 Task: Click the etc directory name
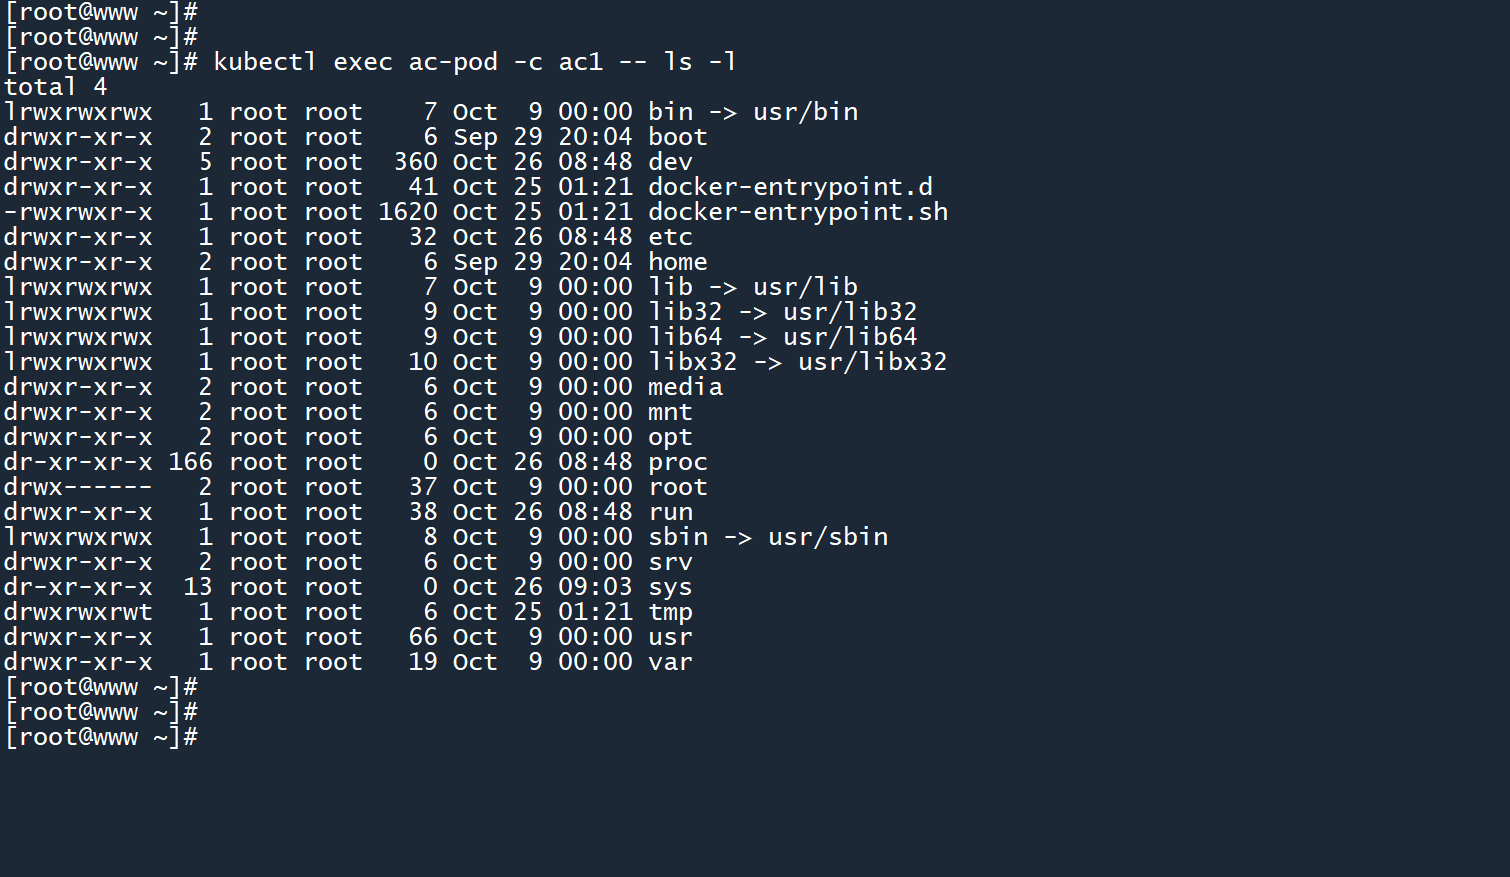[670, 237]
